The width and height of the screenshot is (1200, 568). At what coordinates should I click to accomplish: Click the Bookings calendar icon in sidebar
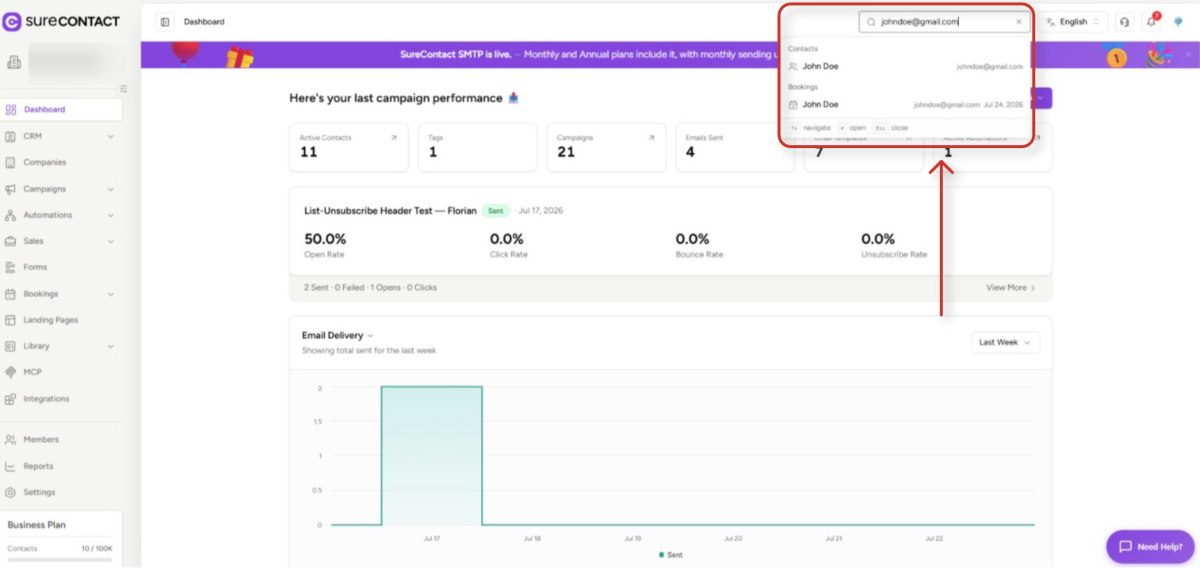tap(11, 294)
